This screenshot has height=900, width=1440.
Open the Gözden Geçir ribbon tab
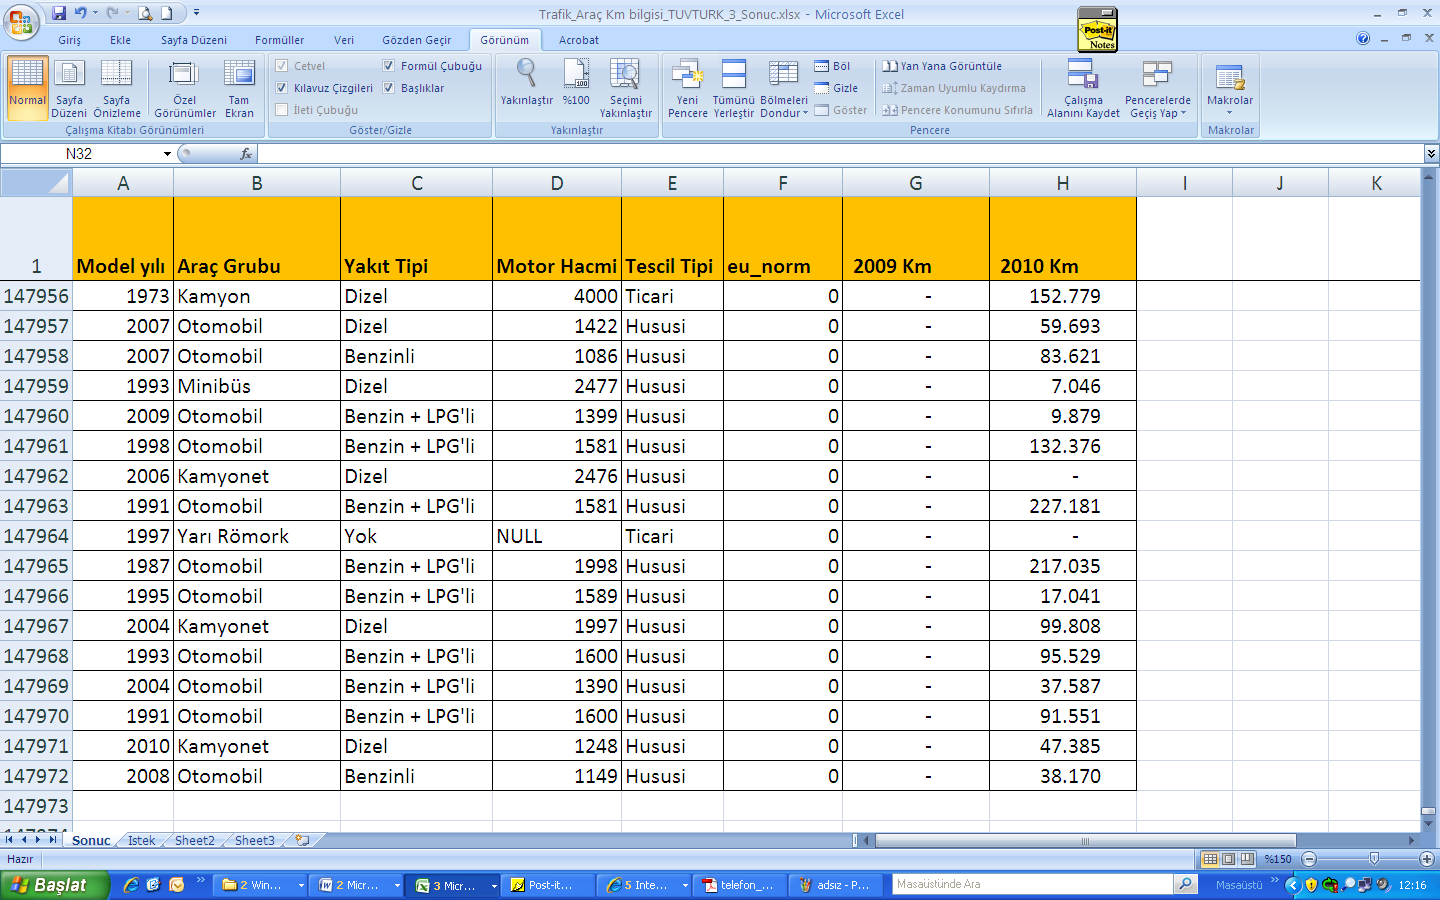(x=417, y=40)
